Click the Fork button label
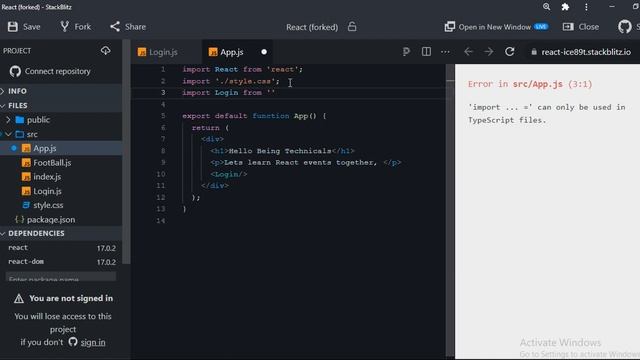This screenshot has width=640, height=360. coord(83,27)
